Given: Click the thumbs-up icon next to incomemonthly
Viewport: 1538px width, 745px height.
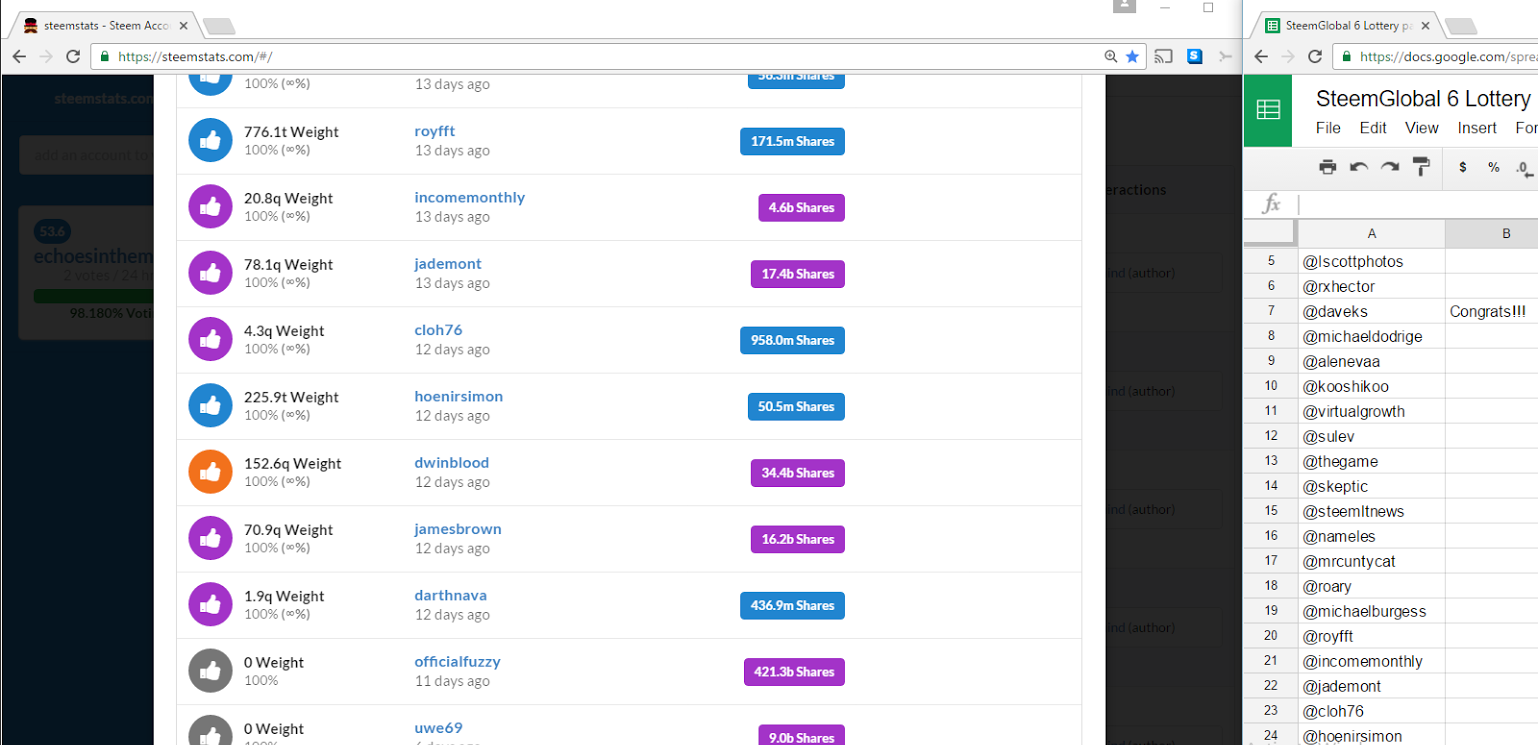Looking at the screenshot, I should [x=210, y=207].
